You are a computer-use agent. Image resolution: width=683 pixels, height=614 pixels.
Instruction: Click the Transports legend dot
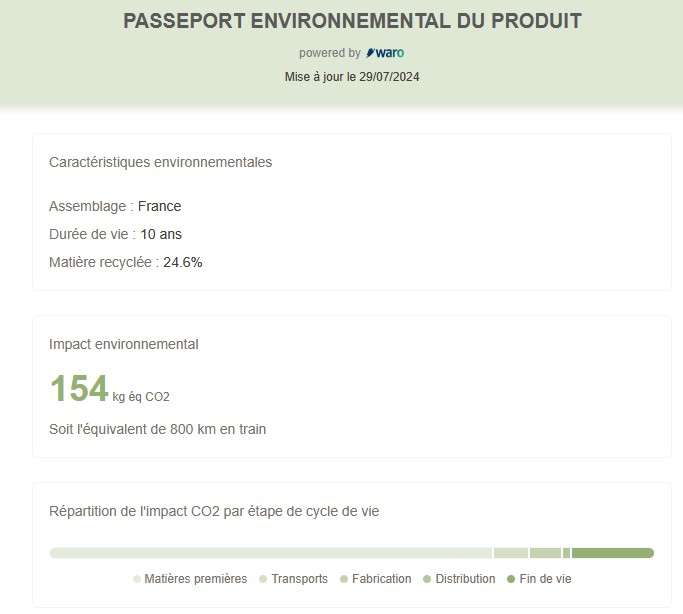click(263, 579)
